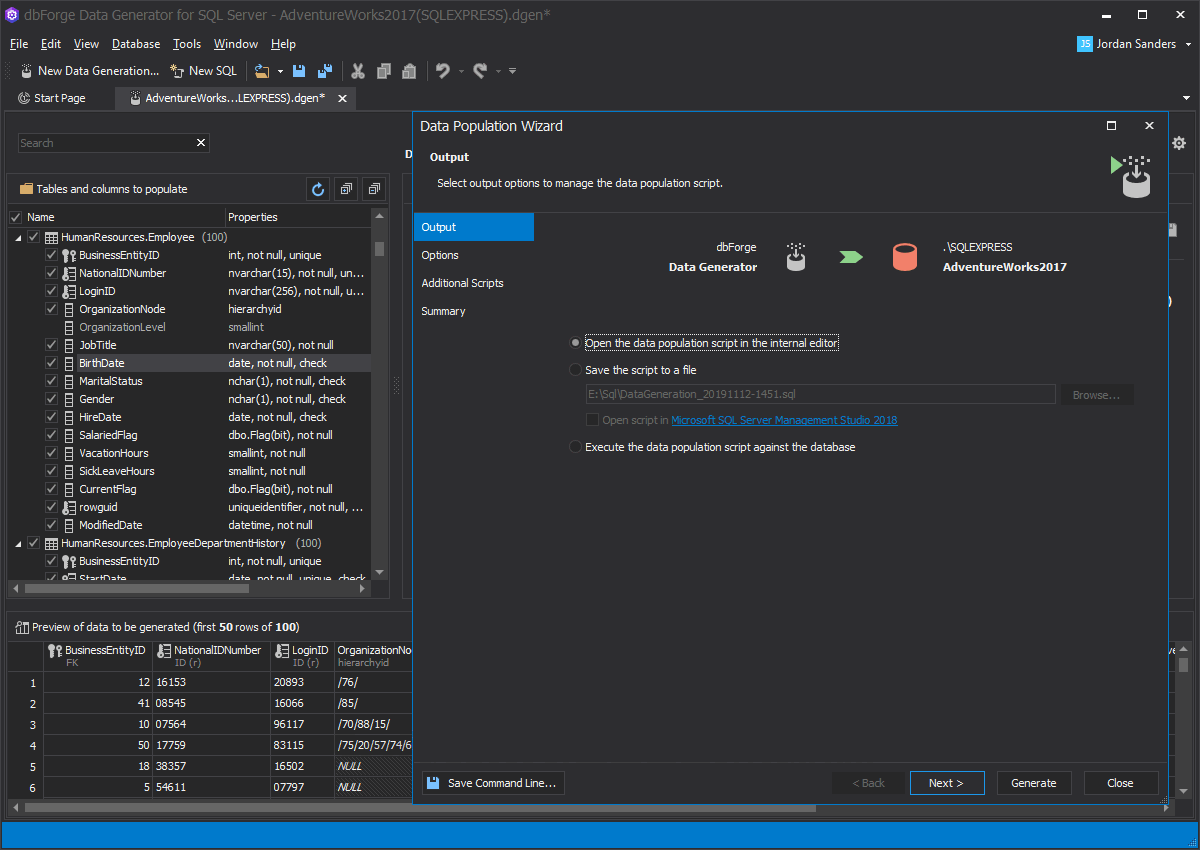Open the Microsoft SQL Server Management Studio link
This screenshot has width=1200, height=850.
pos(784,420)
